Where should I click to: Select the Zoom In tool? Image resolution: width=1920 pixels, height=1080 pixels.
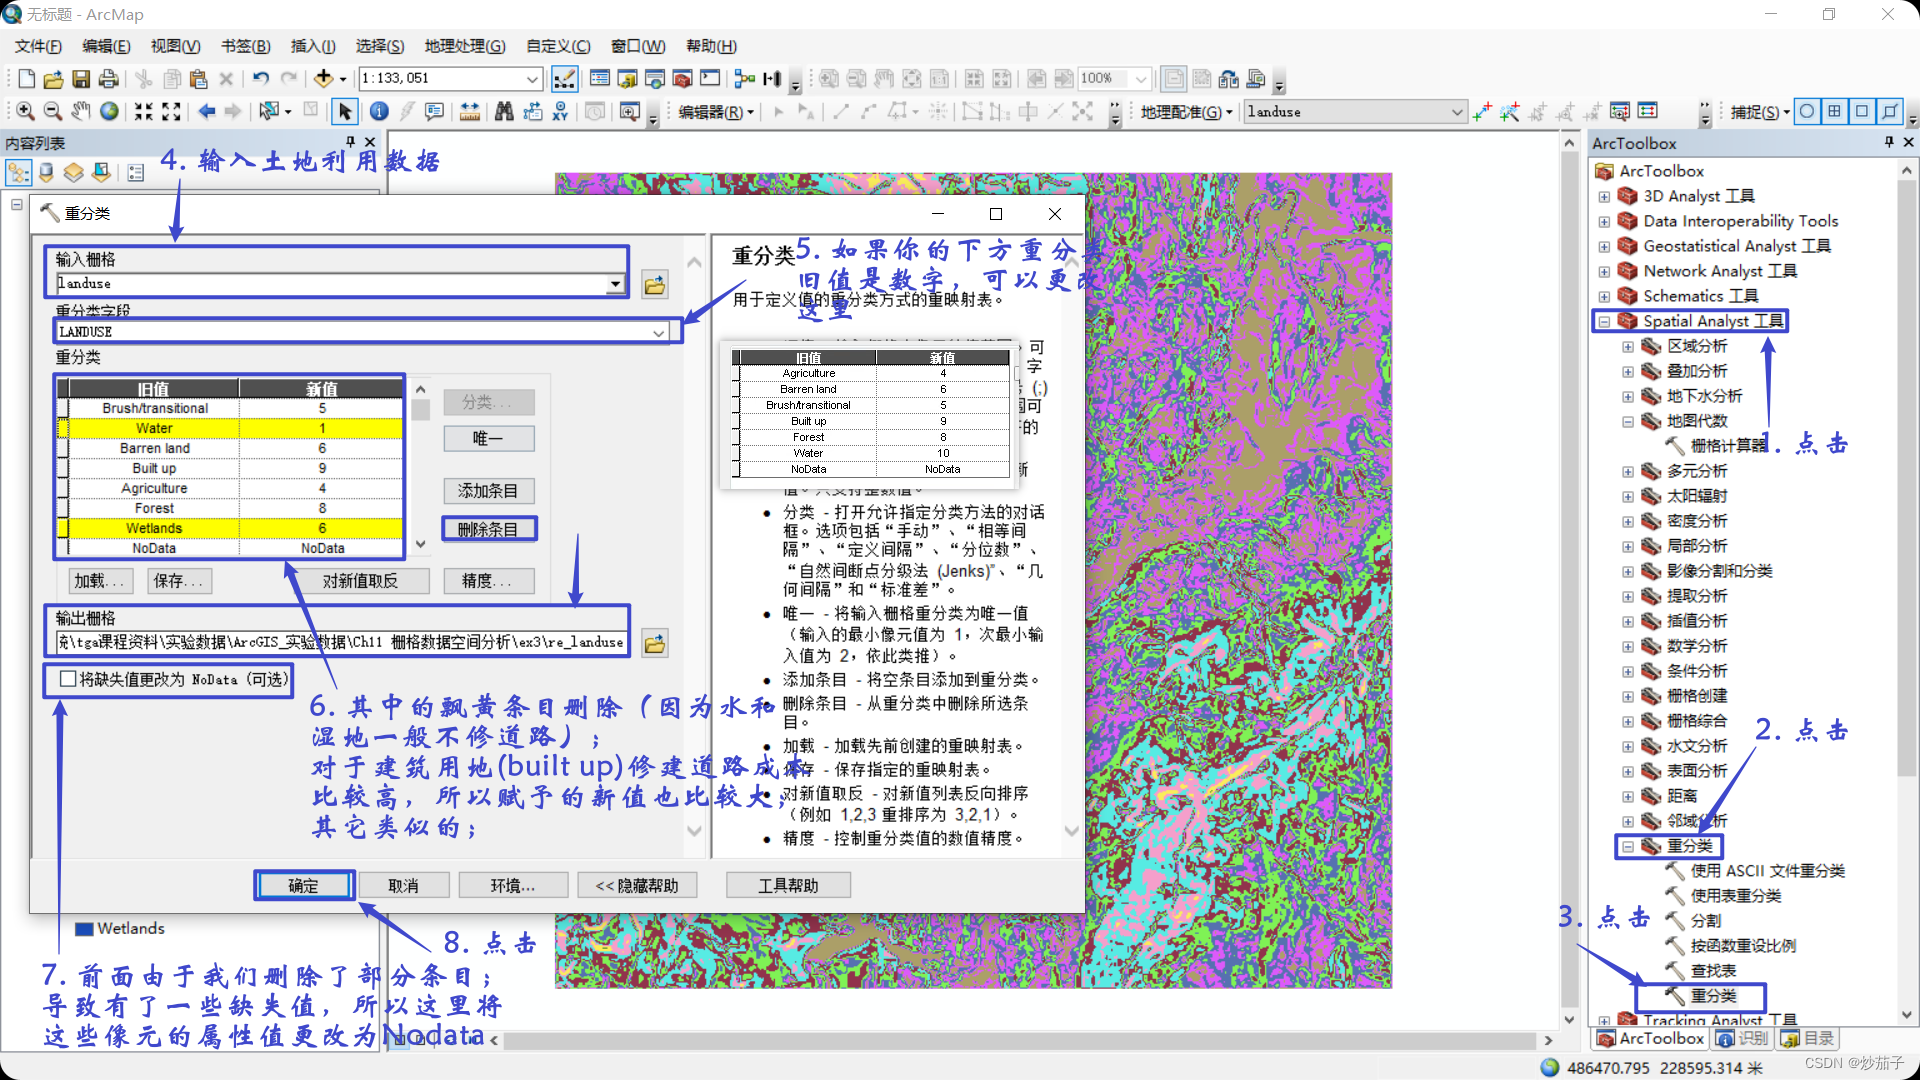pos(26,112)
